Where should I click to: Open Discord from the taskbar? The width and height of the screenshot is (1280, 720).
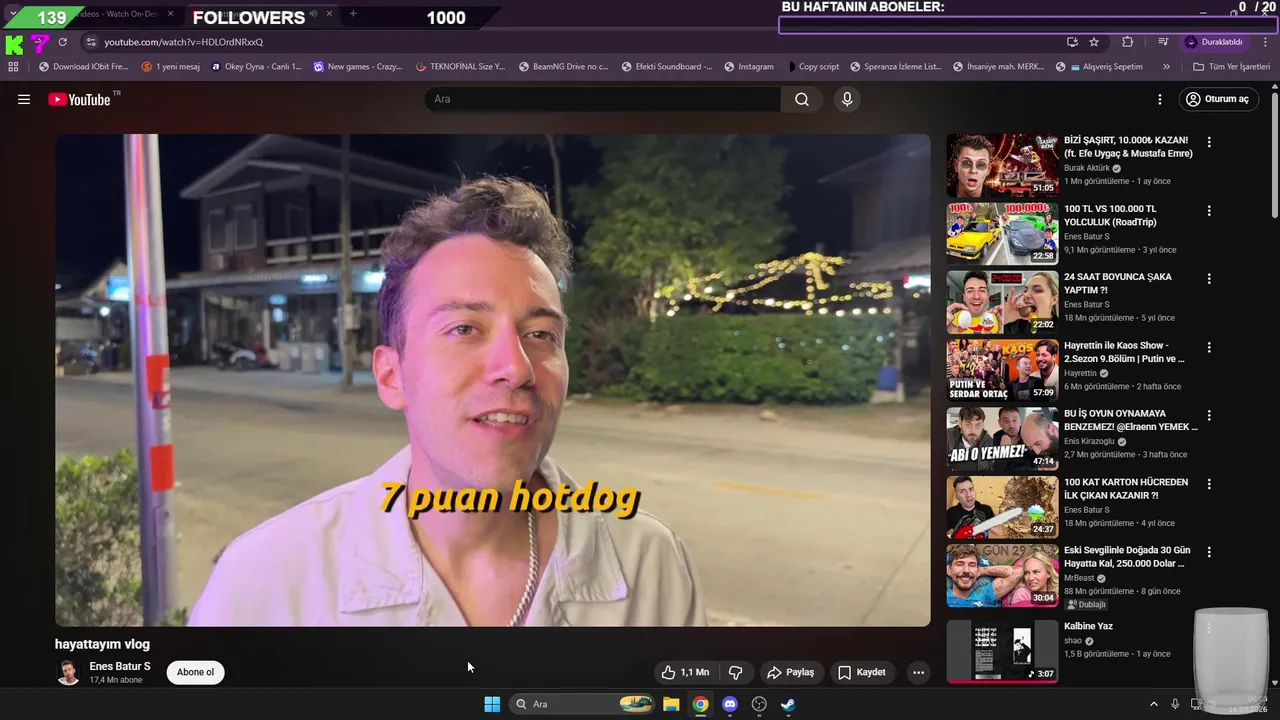point(730,704)
